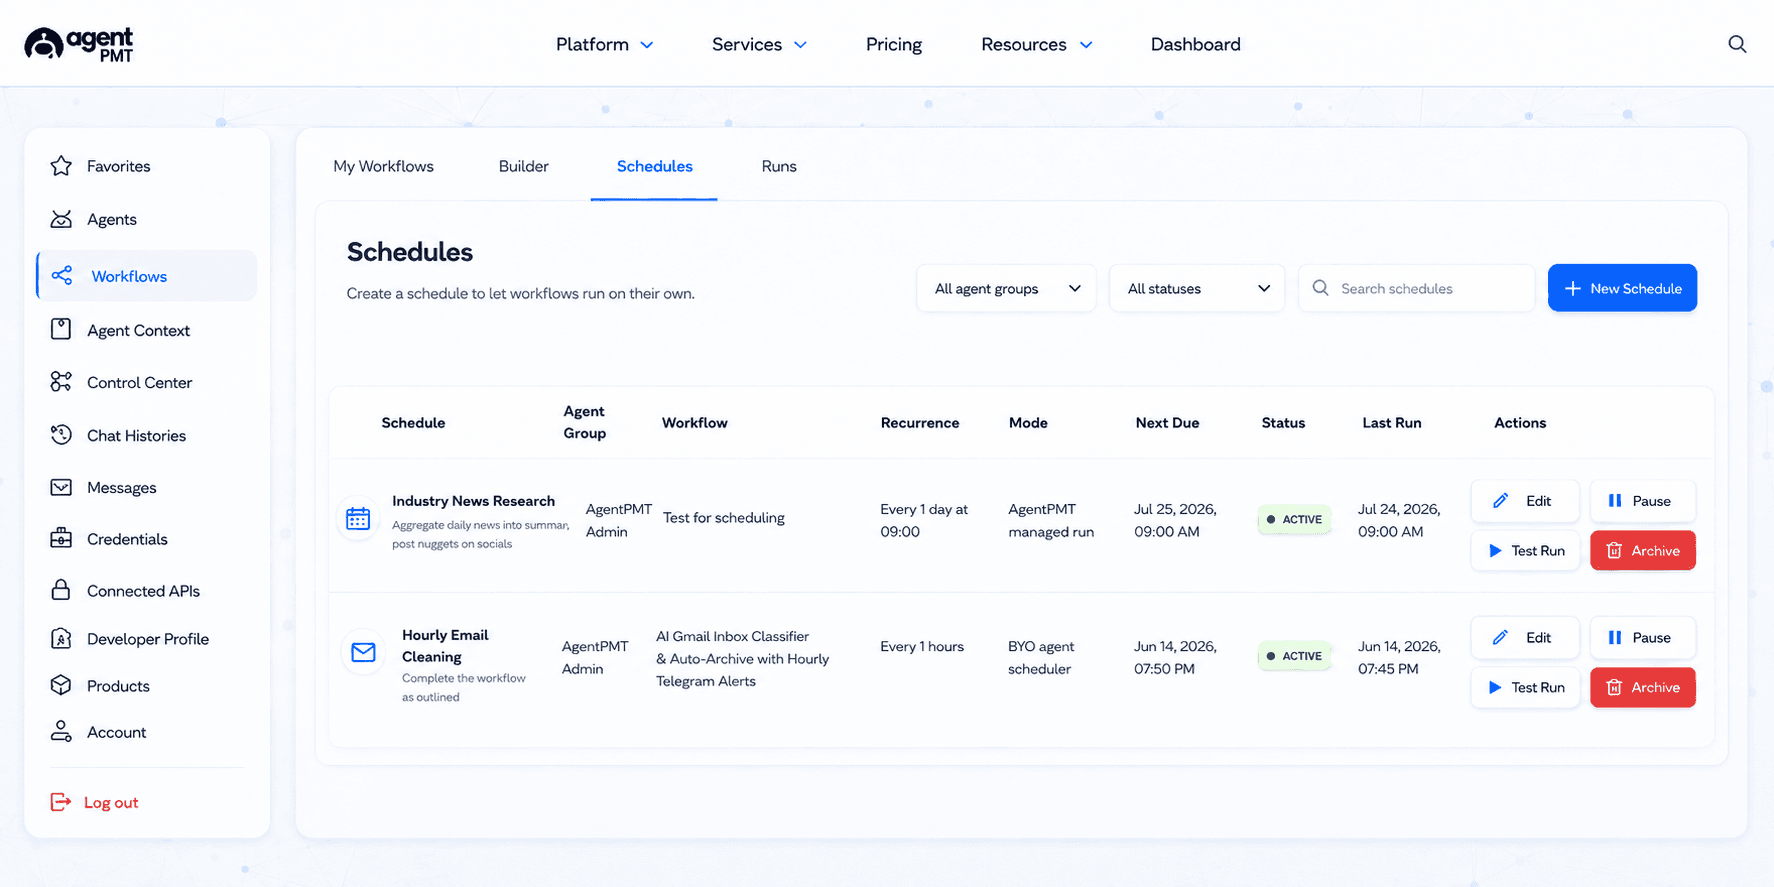Go to the Pricing page
1774x887 pixels.
point(894,44)
